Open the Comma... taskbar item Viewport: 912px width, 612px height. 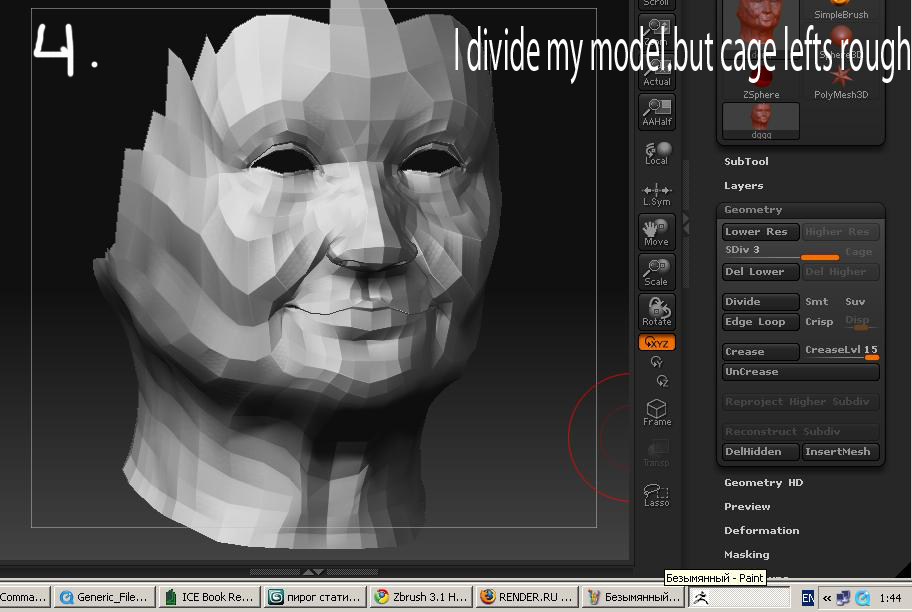point(25,597)
